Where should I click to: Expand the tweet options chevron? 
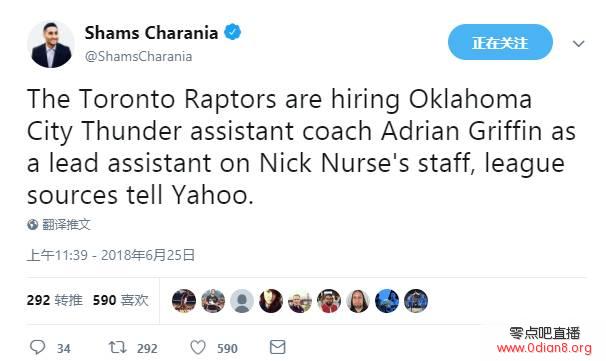tap(578, 43)
